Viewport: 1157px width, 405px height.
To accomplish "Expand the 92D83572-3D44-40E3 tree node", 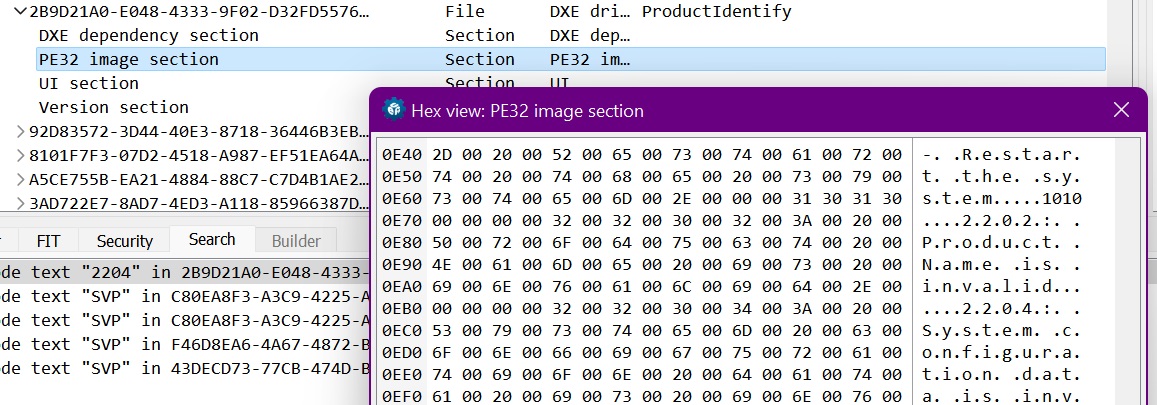I will [21, 132].
